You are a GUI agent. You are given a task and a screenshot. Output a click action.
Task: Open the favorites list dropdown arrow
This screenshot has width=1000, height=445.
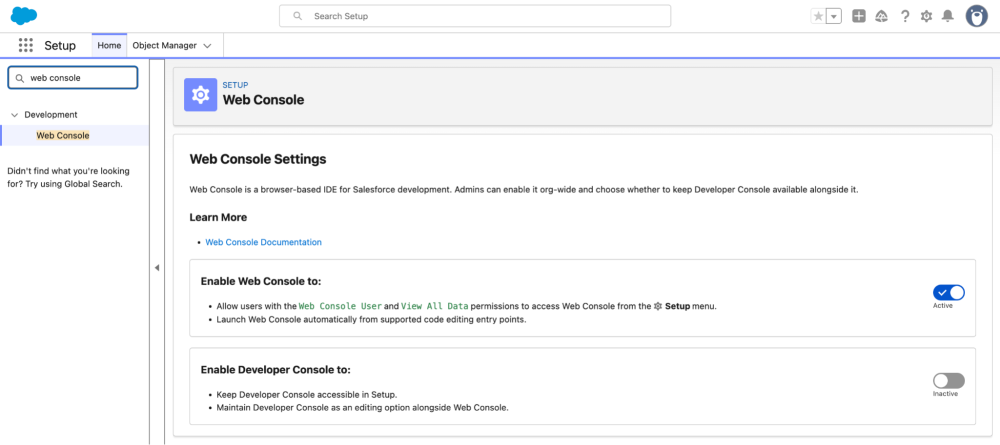click(834, 17)
